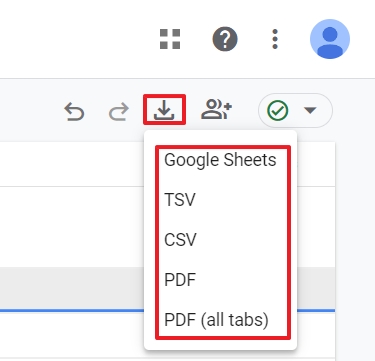This screenshot has width=375, height=361.
Task: Expand the dropdown arrow beside green checkmark
Action: (310, 110)
